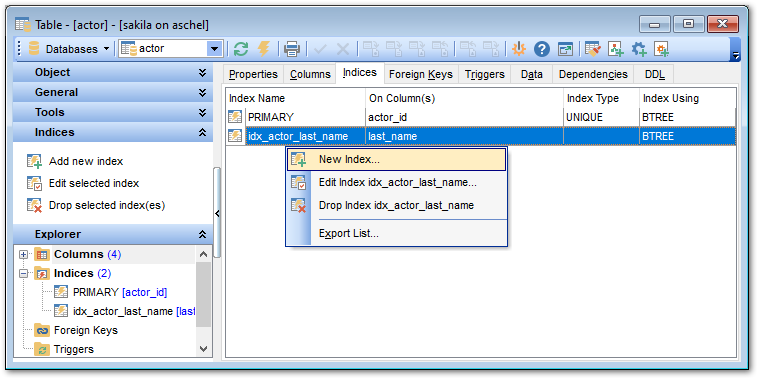Choose New Index... from context menu

pyautogui.click(x=396, y=160)
